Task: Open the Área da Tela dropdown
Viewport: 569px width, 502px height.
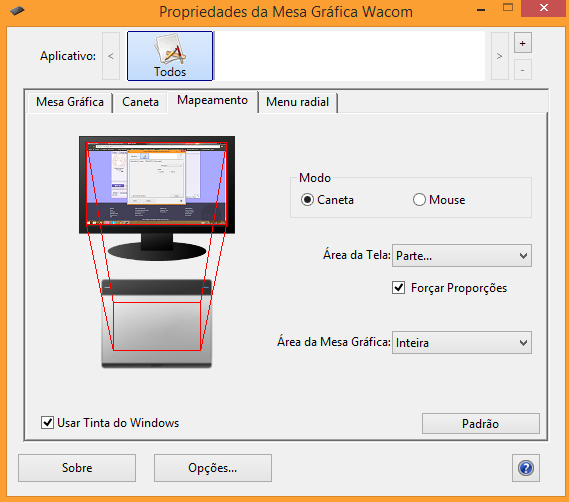Action: 462,256
